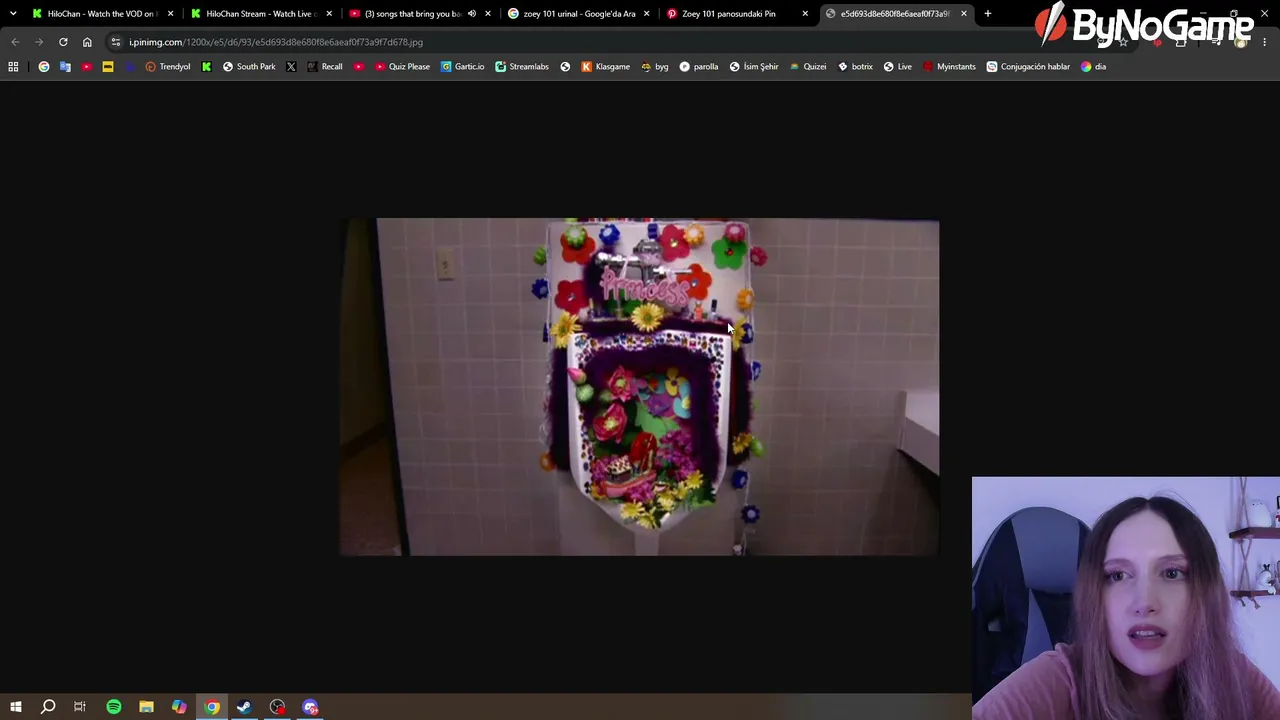Open the Kick bookmark icon beside South Park
1280x720 pixels.
207,67
